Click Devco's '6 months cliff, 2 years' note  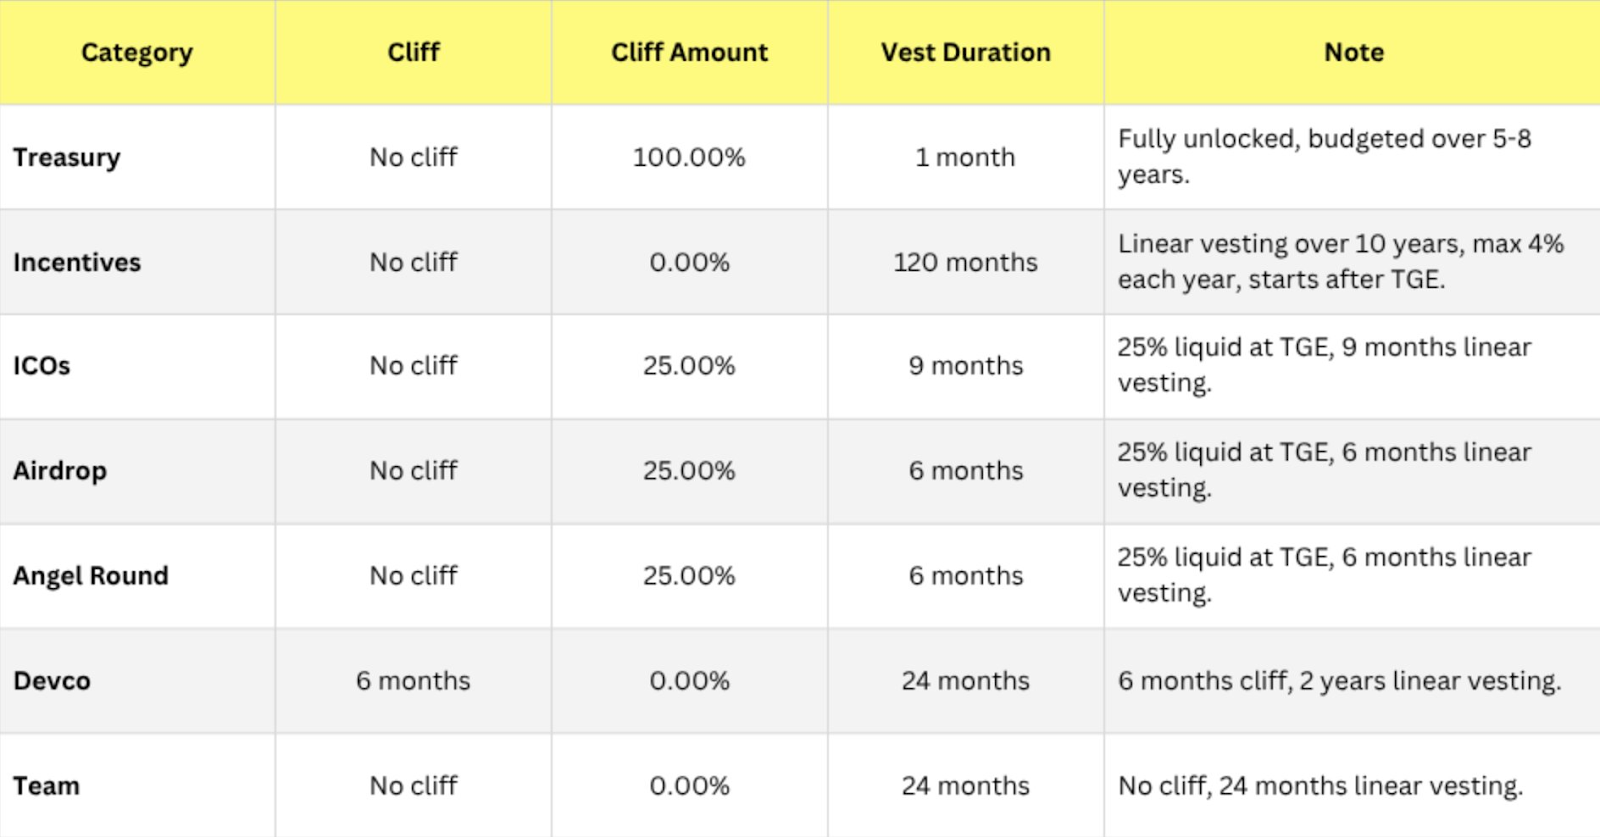1339,681
